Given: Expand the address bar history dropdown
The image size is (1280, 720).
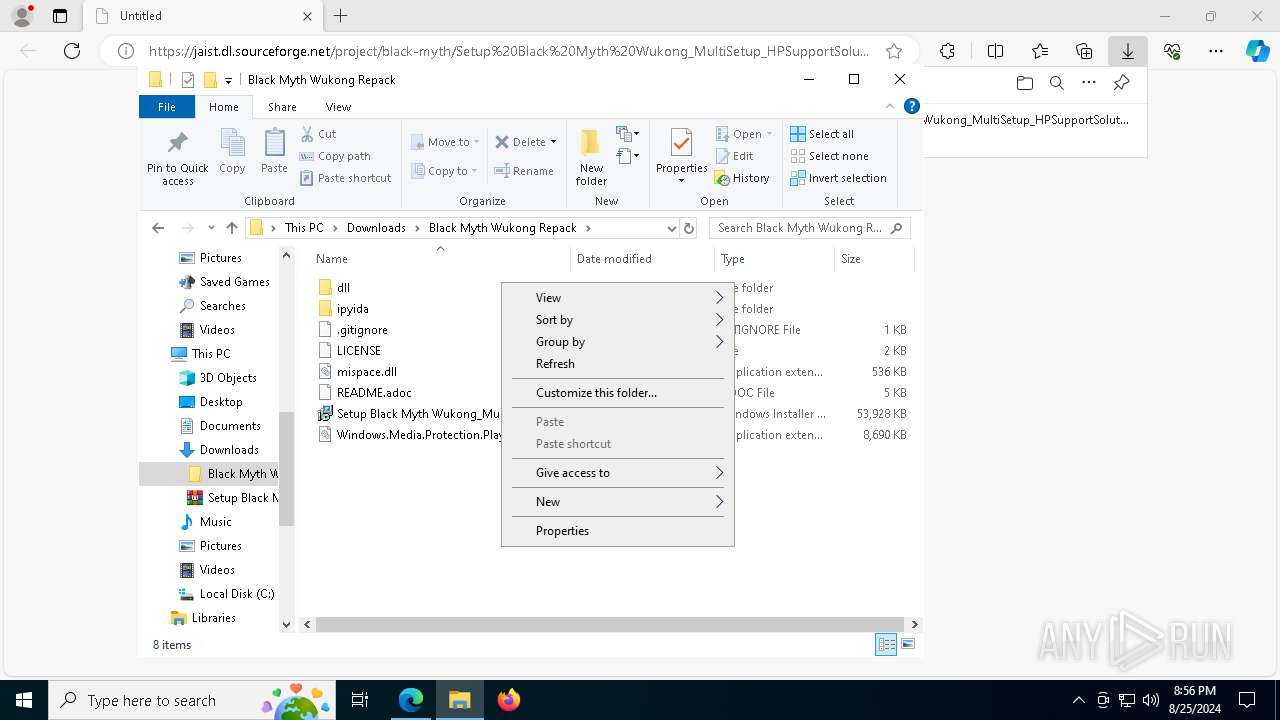Looking at the screenshot, I should [x=671, y=228].
